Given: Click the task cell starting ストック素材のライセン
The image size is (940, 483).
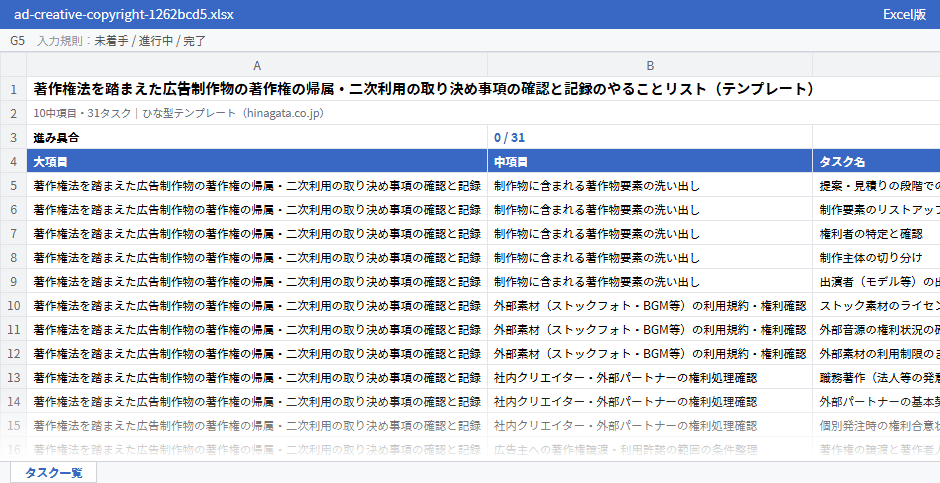Looking at the screenshot, I should click(x=876, y=305).
